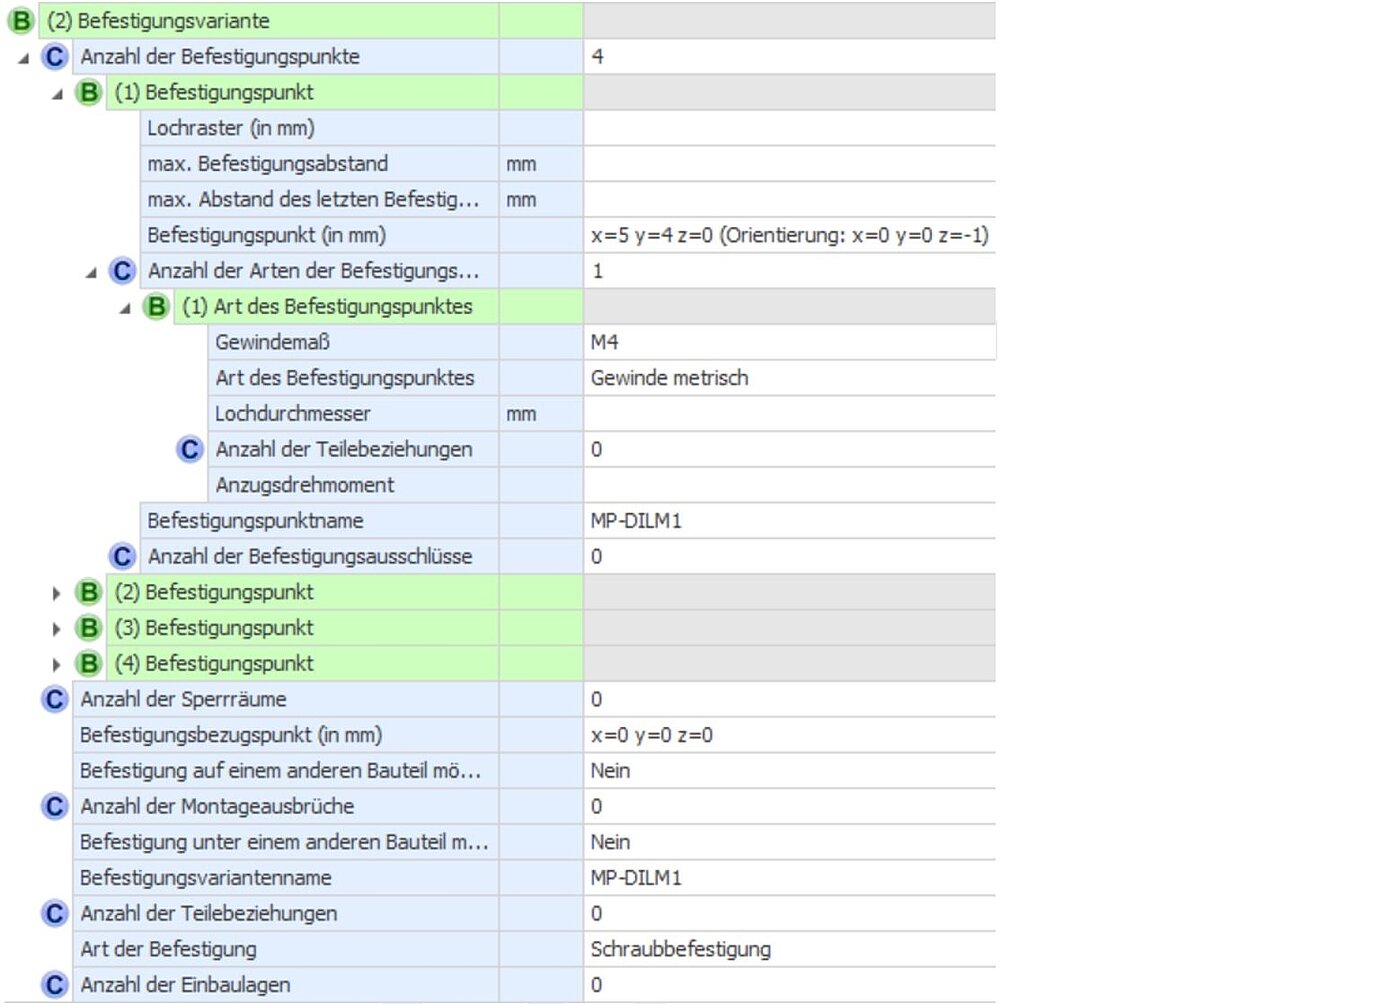Expand the (2) Befestigungspunkt node

pyautogui.click(x=57, y=593)
